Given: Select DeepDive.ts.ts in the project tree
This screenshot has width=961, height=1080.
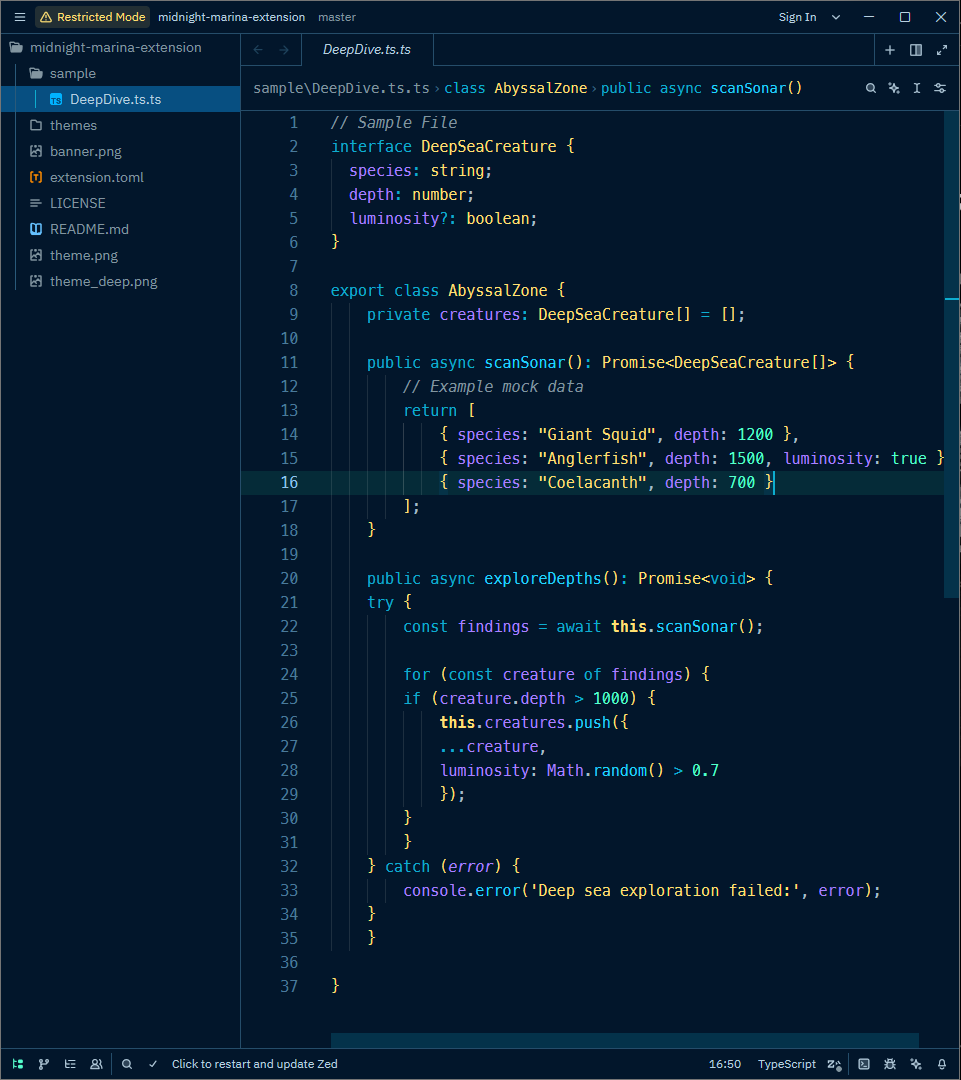Looking at the screenshot, I should click(120, 99).
